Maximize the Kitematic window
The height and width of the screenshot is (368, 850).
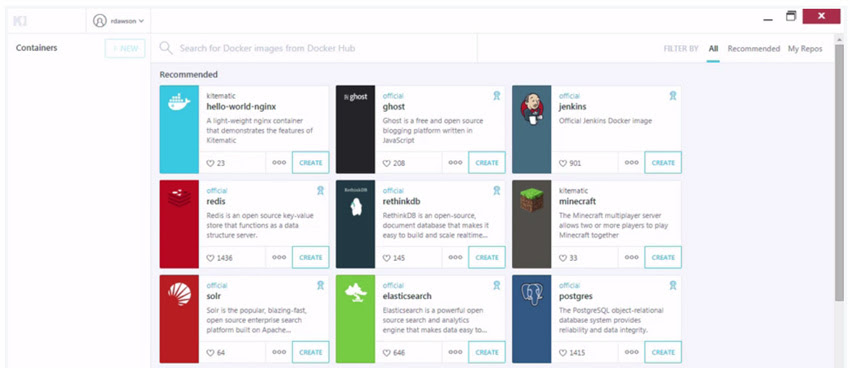[791, 16]
